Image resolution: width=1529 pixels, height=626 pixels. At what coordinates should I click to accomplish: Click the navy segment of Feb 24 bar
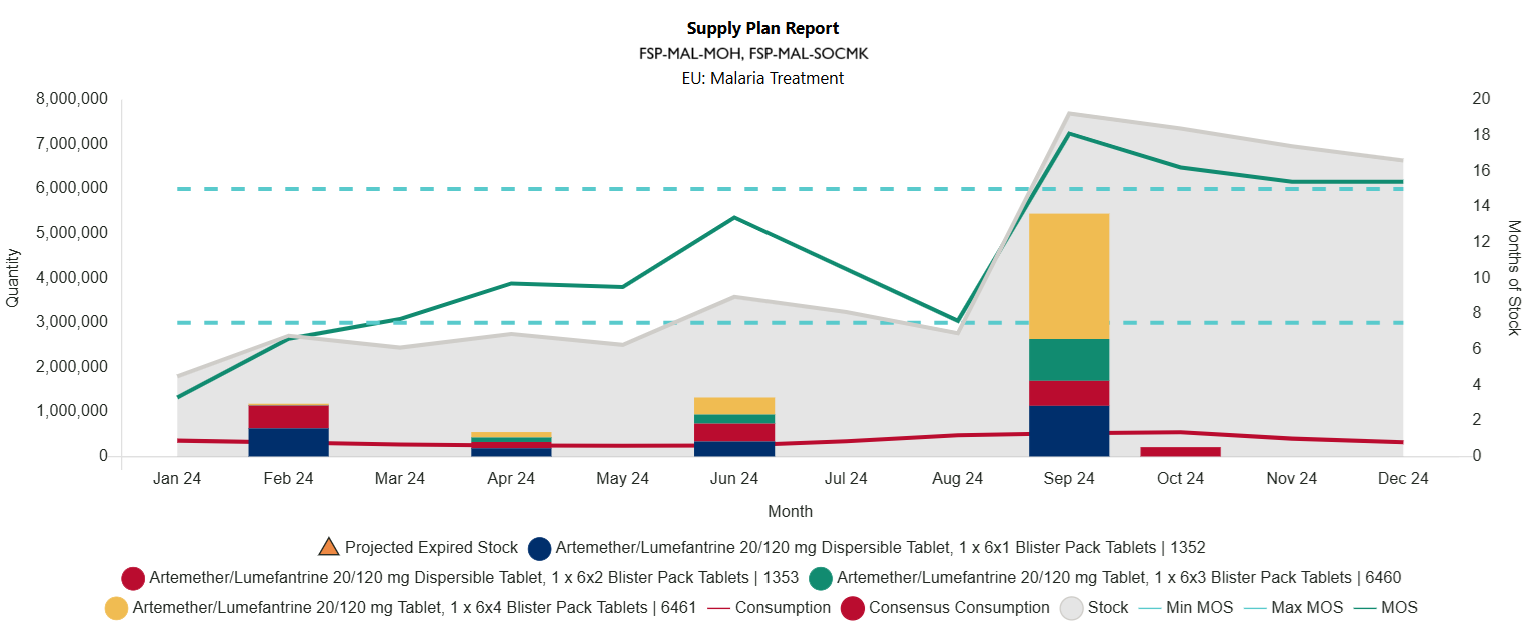tap(288, 442)
